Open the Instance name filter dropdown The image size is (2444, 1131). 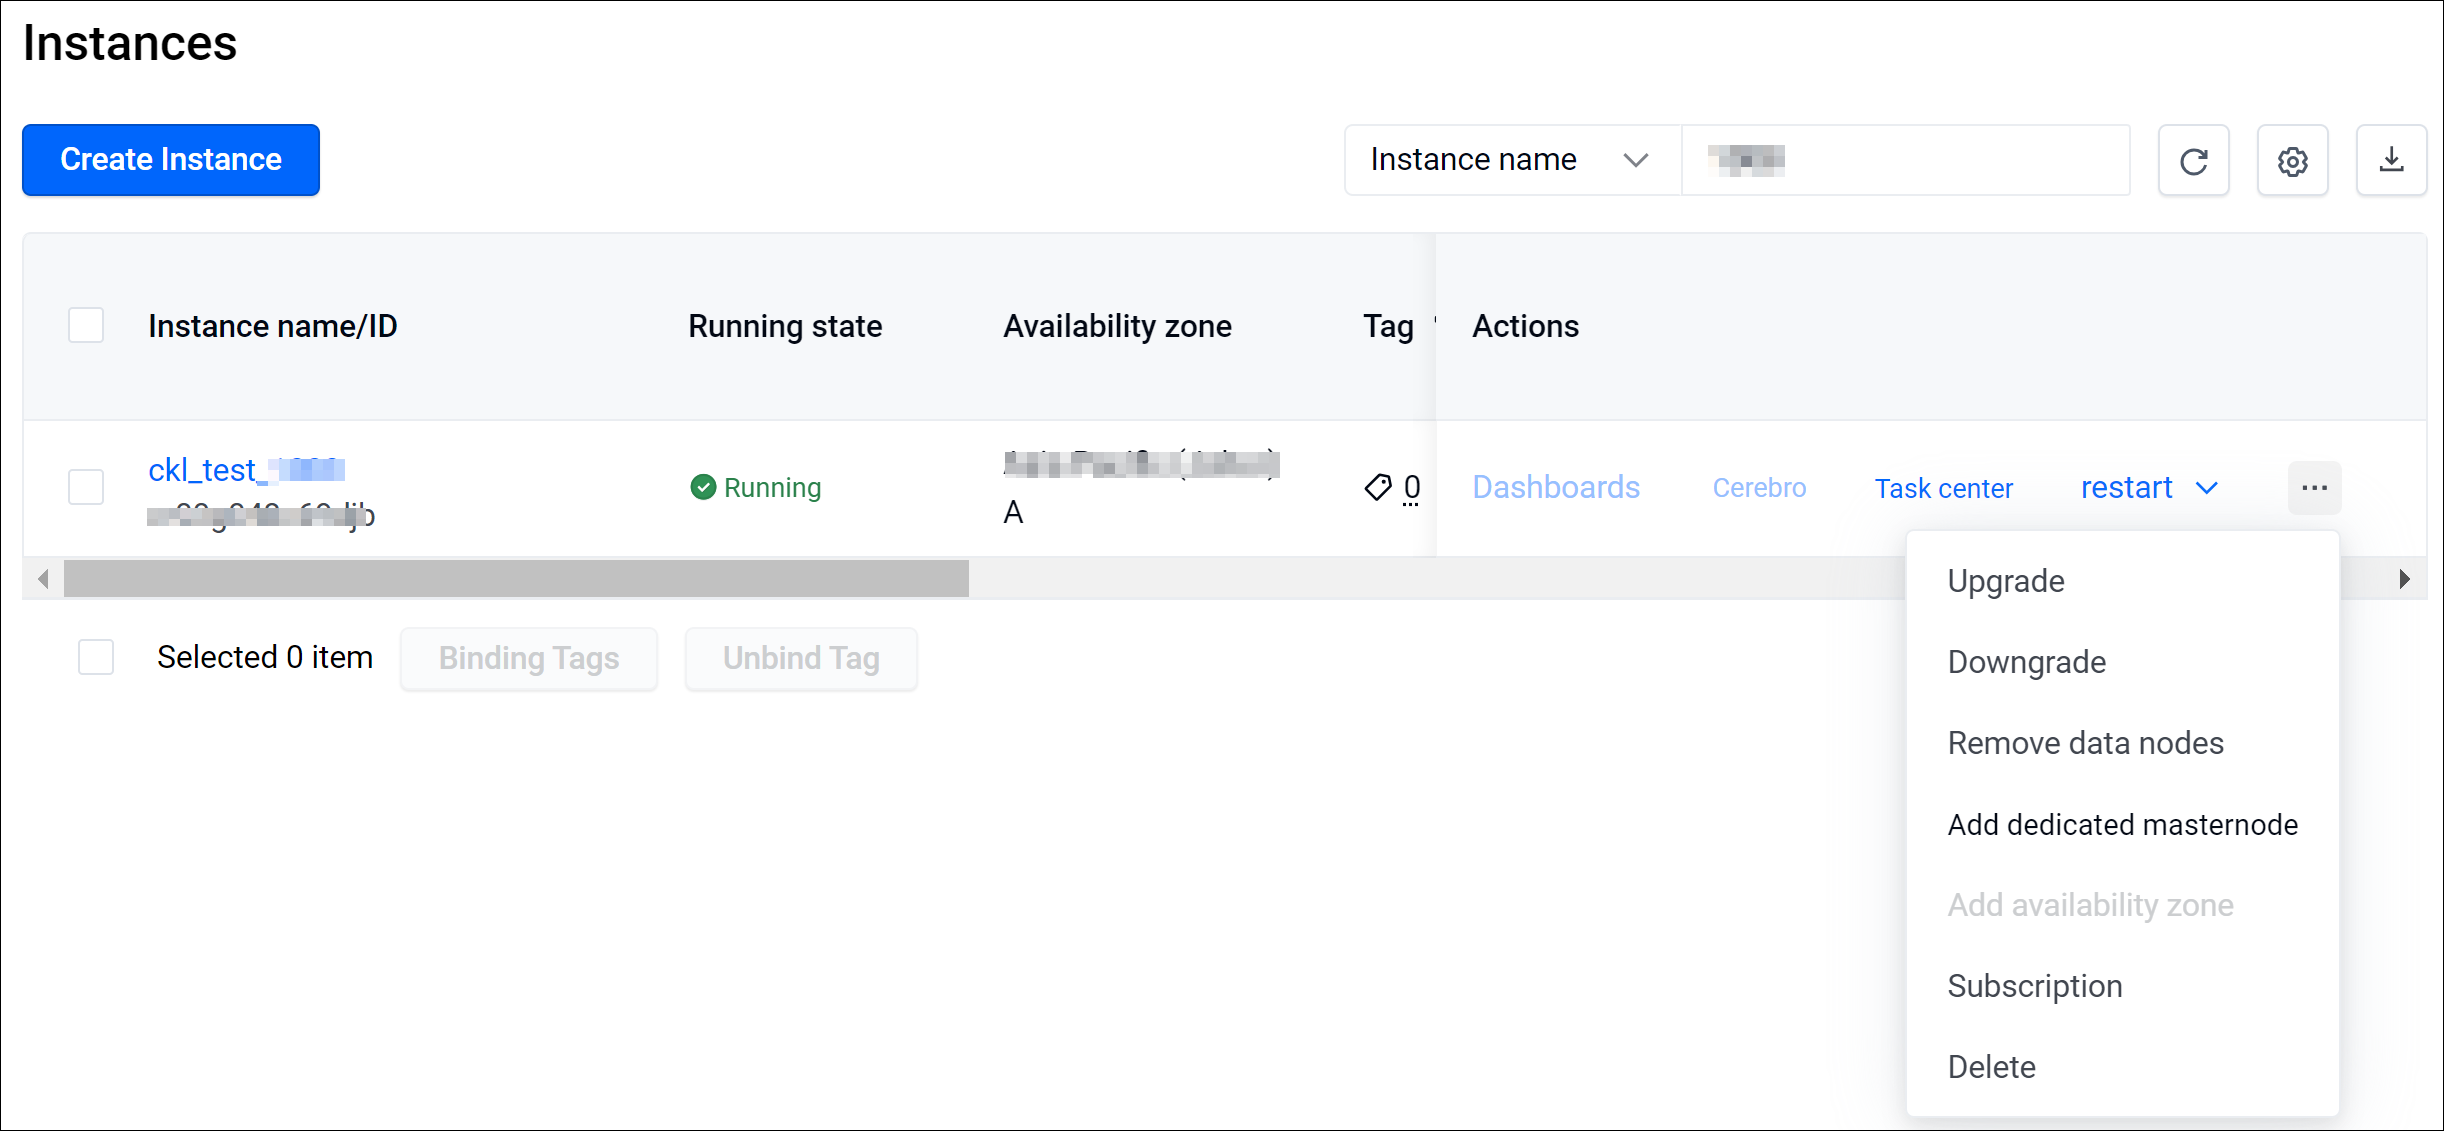click(1513, 160)
